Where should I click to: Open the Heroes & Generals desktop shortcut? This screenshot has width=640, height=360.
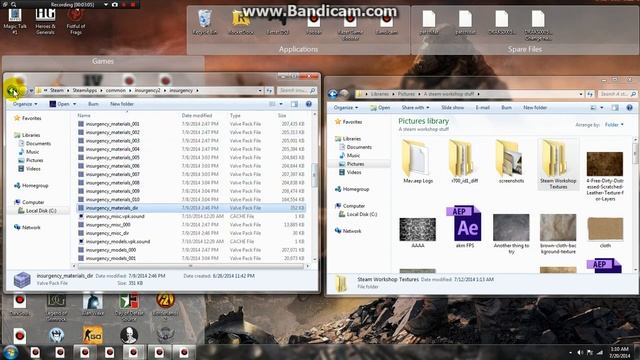click(45, 20)
